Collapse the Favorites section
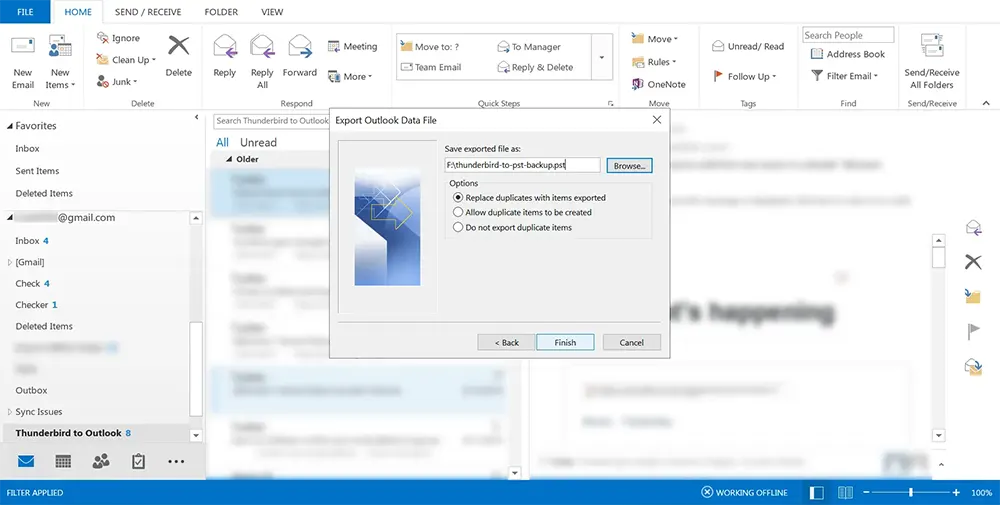The width and height of the screenshot is (1000, 505). (10, 126)
